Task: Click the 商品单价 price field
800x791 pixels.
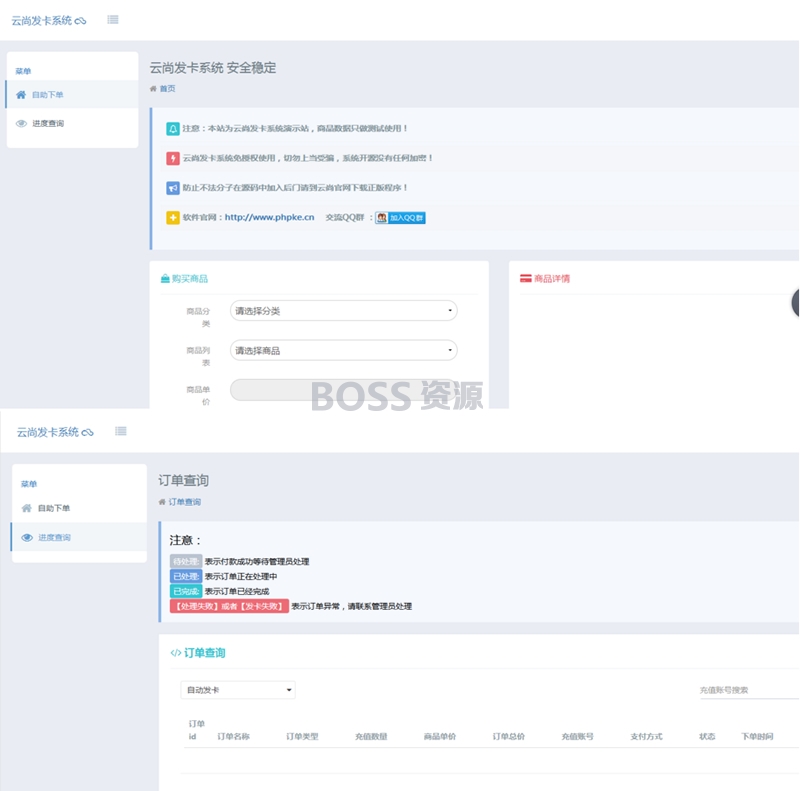Action: click(x=343, y=390)
